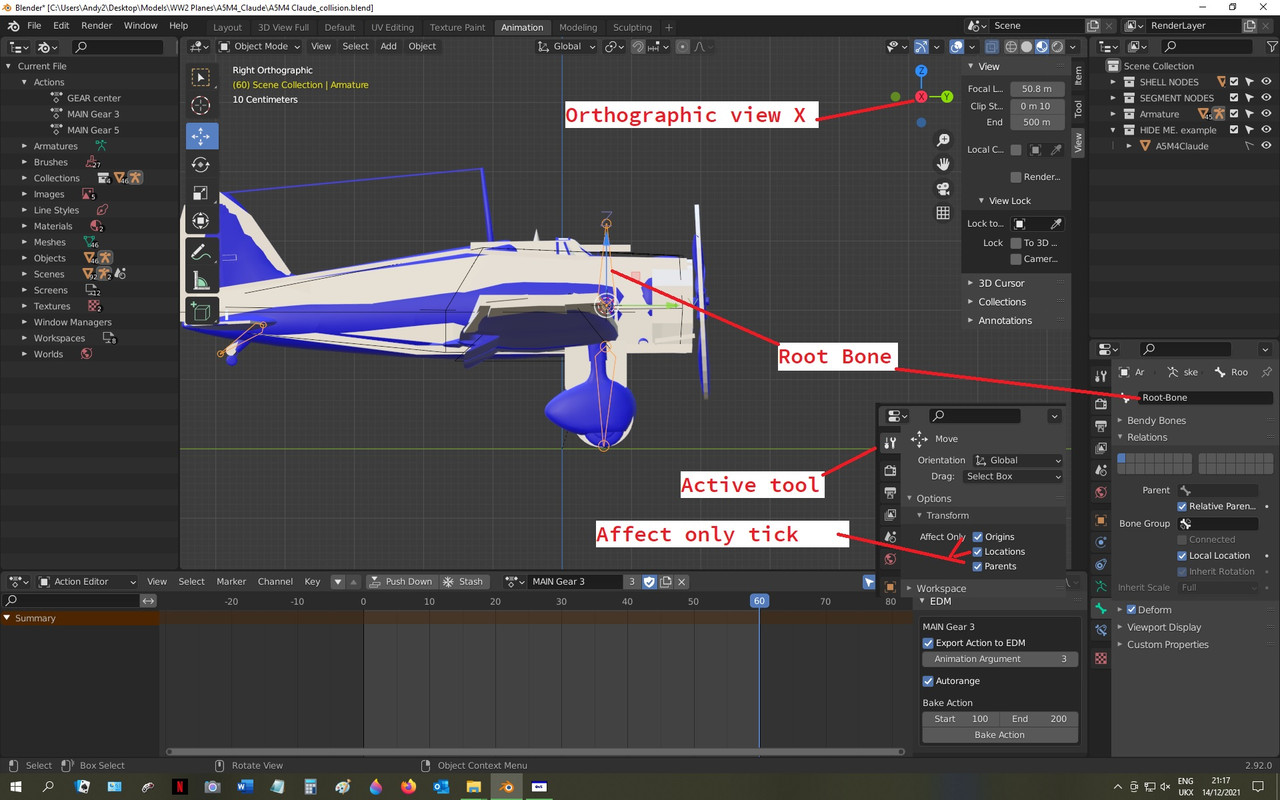Image resolution: width=1280 pixels, height=800 pixels.
Task: Select the Annotate tool
Action: (200, 251)
